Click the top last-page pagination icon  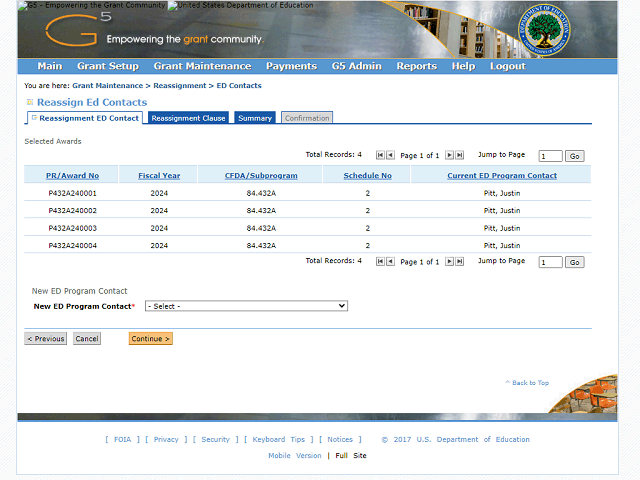click(x=459, y=155)
